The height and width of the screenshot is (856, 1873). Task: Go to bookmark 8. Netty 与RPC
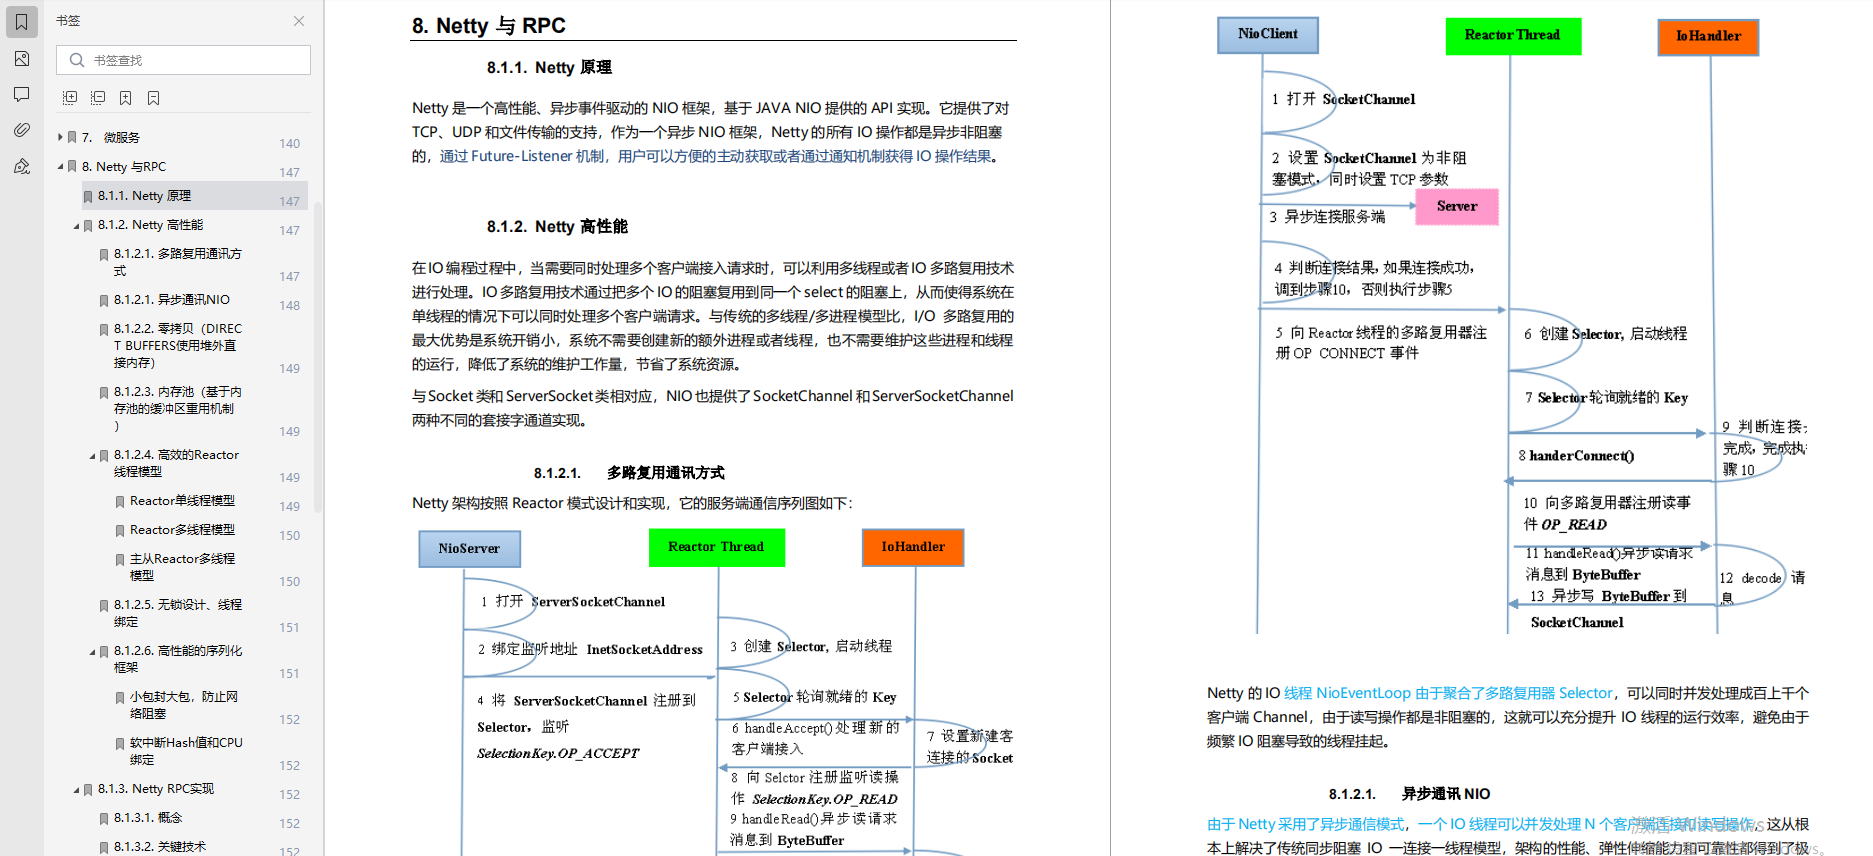tap(124, 166)
